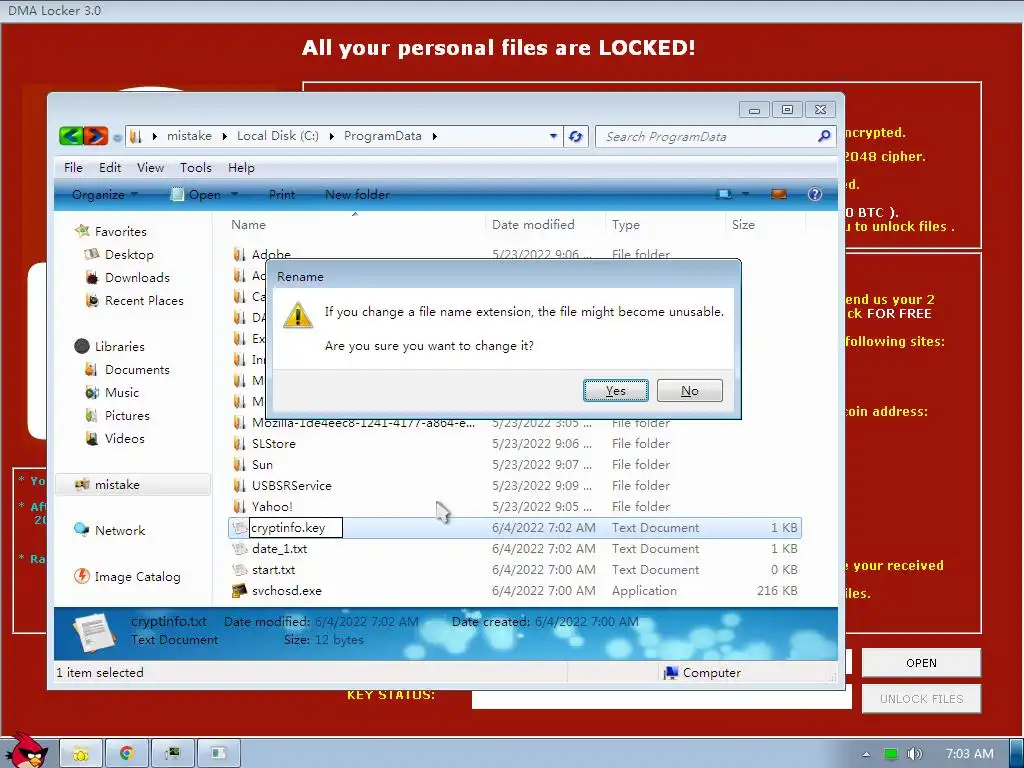Image resolution: width=1024 pixels, height=768 pixels.
Task: Create a New folder from toolbar
Action: pos(357,195)
